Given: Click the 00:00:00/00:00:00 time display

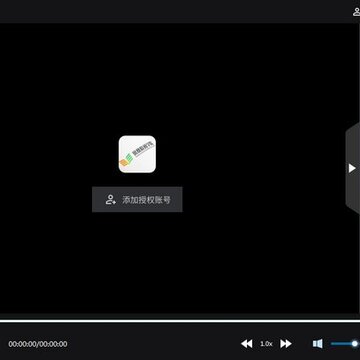Looking at the screenshot, I should [38, 344].
